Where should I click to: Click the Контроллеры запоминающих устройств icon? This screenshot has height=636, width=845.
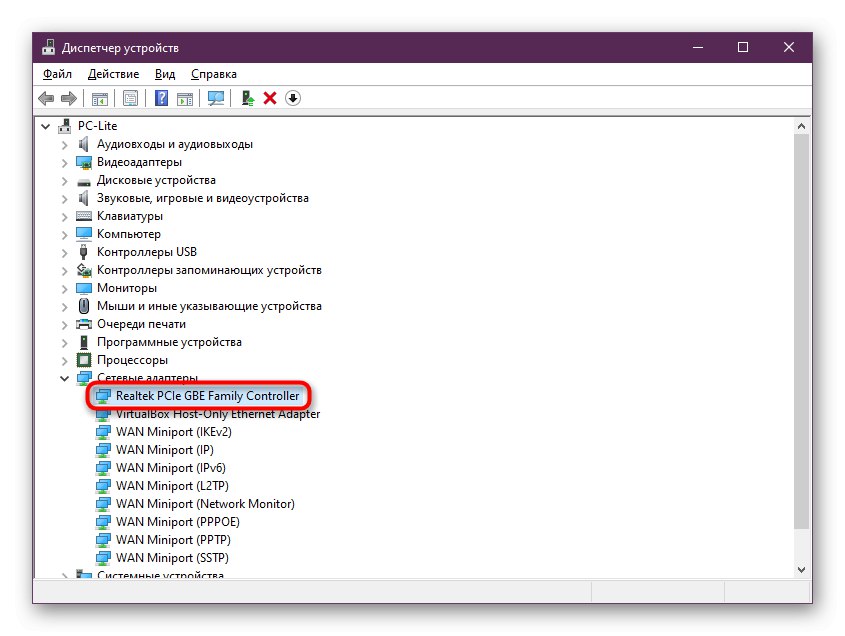point(84,269)
